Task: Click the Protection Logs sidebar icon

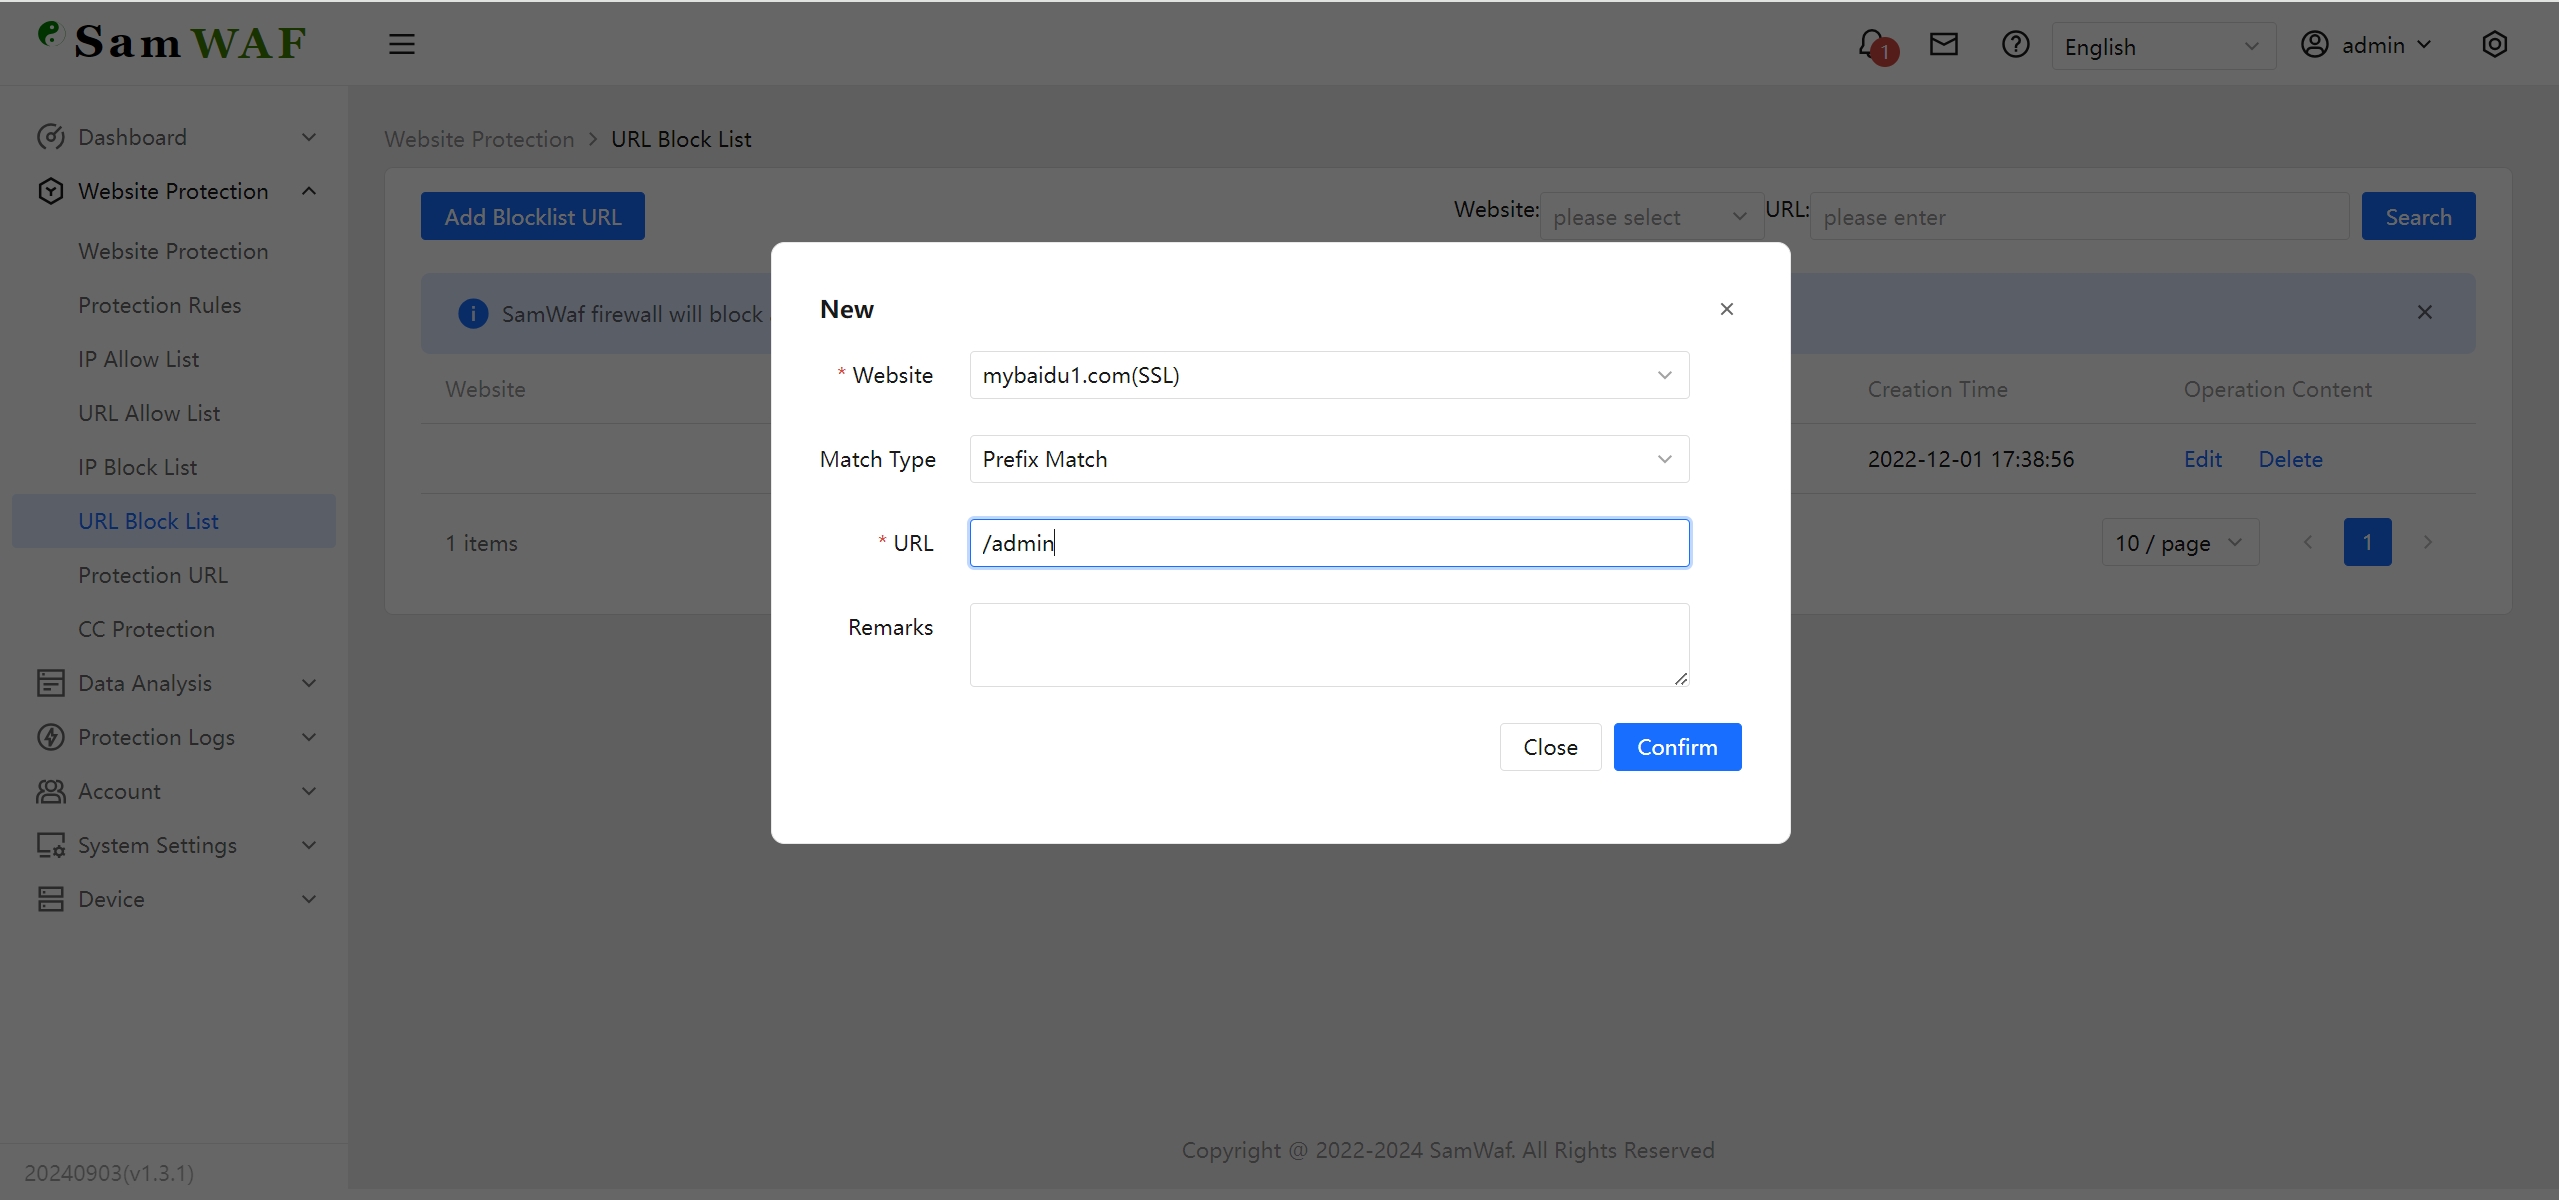Action: tap(51, 737)
